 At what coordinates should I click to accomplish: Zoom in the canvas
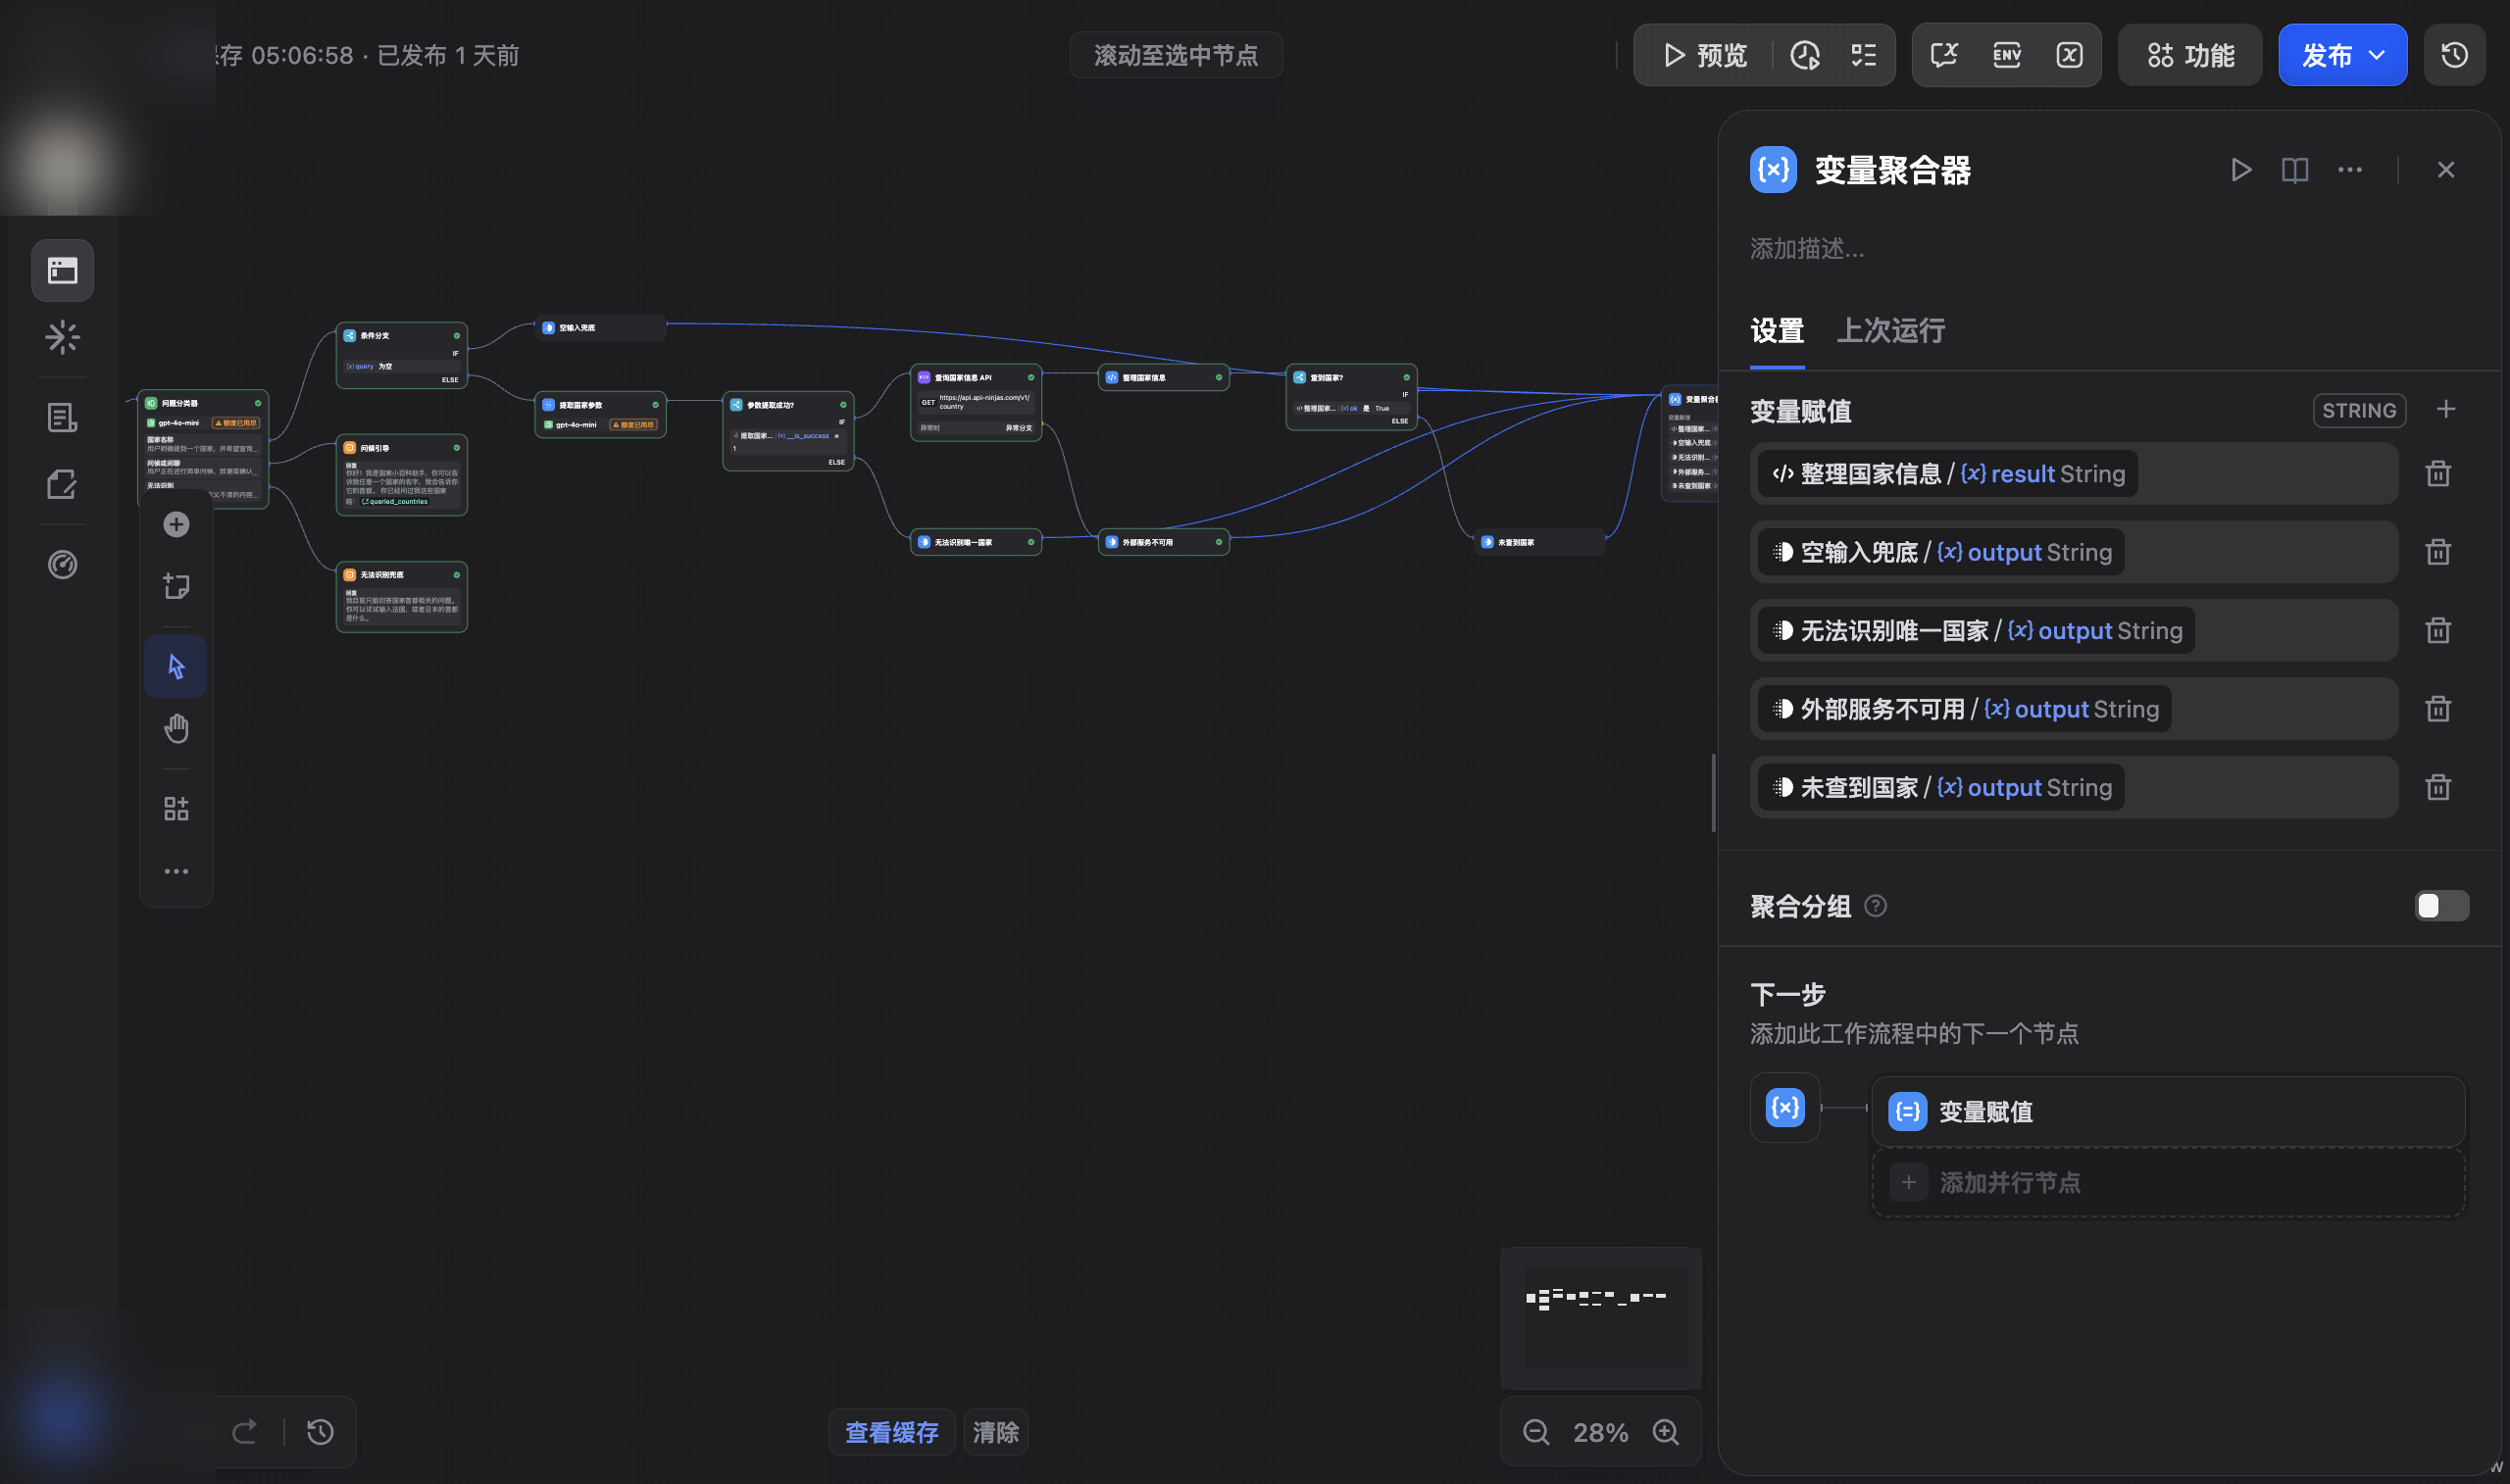click(x=1665, y=1432)
